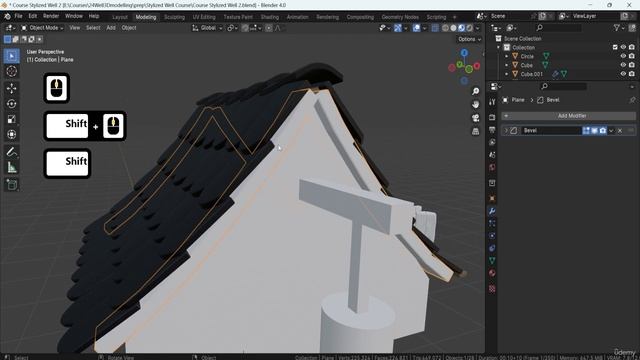
Task: Toggle Bevel modifier render display
Action: 602,131
